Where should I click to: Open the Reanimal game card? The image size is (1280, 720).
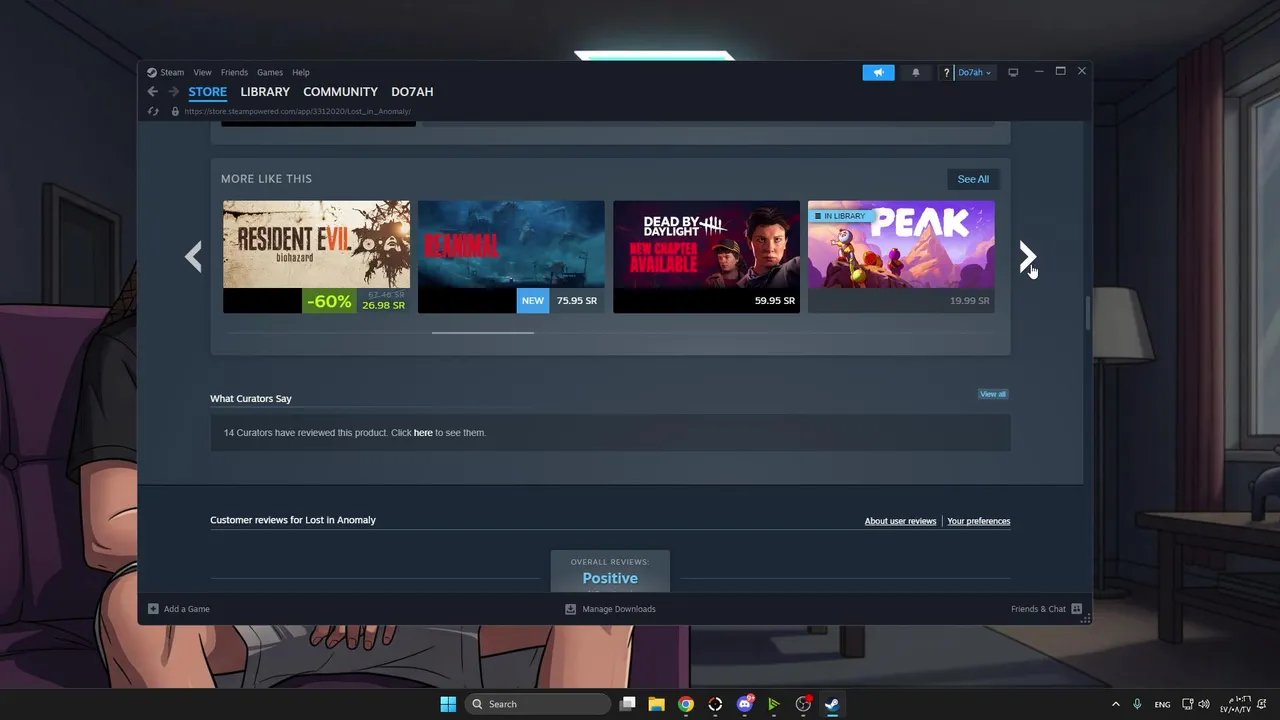[511, 256]
